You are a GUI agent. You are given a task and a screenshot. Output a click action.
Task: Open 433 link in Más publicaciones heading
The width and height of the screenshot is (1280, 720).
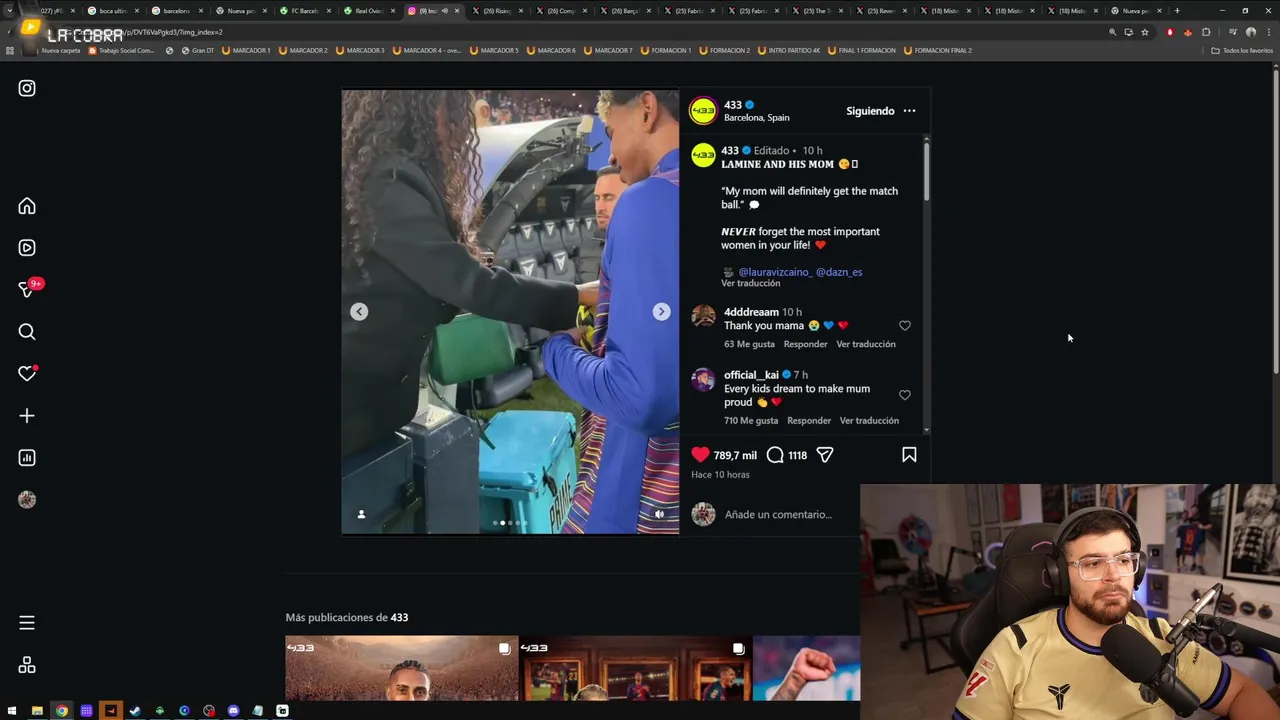click(x=399, y=618)
